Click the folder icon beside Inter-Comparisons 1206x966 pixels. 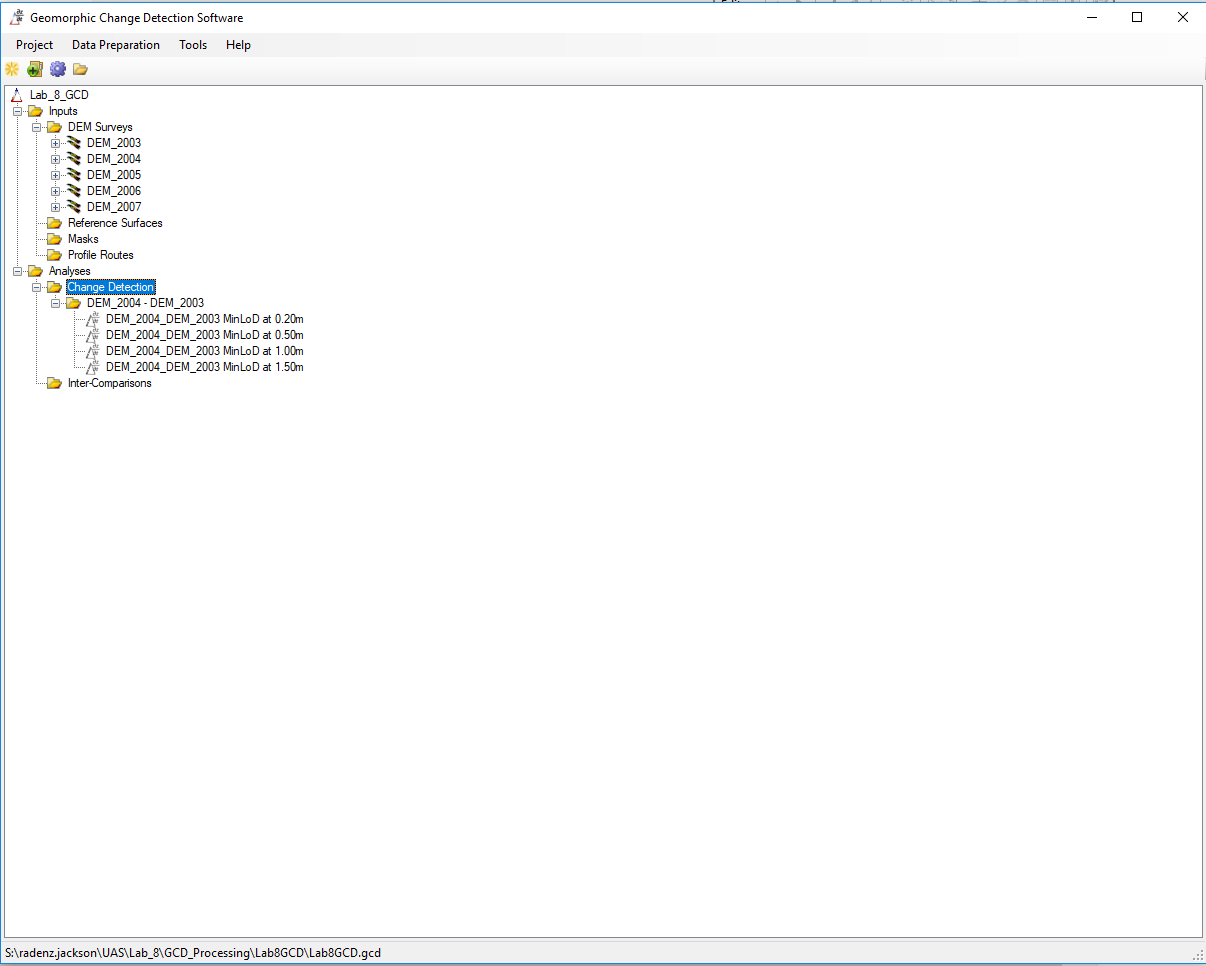coord(54,383)
